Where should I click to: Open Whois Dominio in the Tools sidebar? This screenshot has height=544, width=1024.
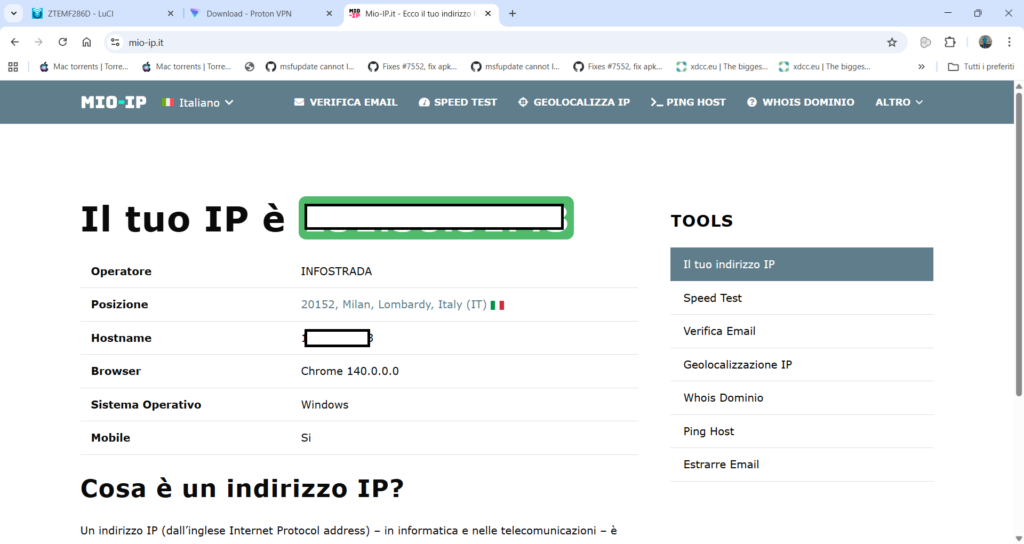pos(723,398)
